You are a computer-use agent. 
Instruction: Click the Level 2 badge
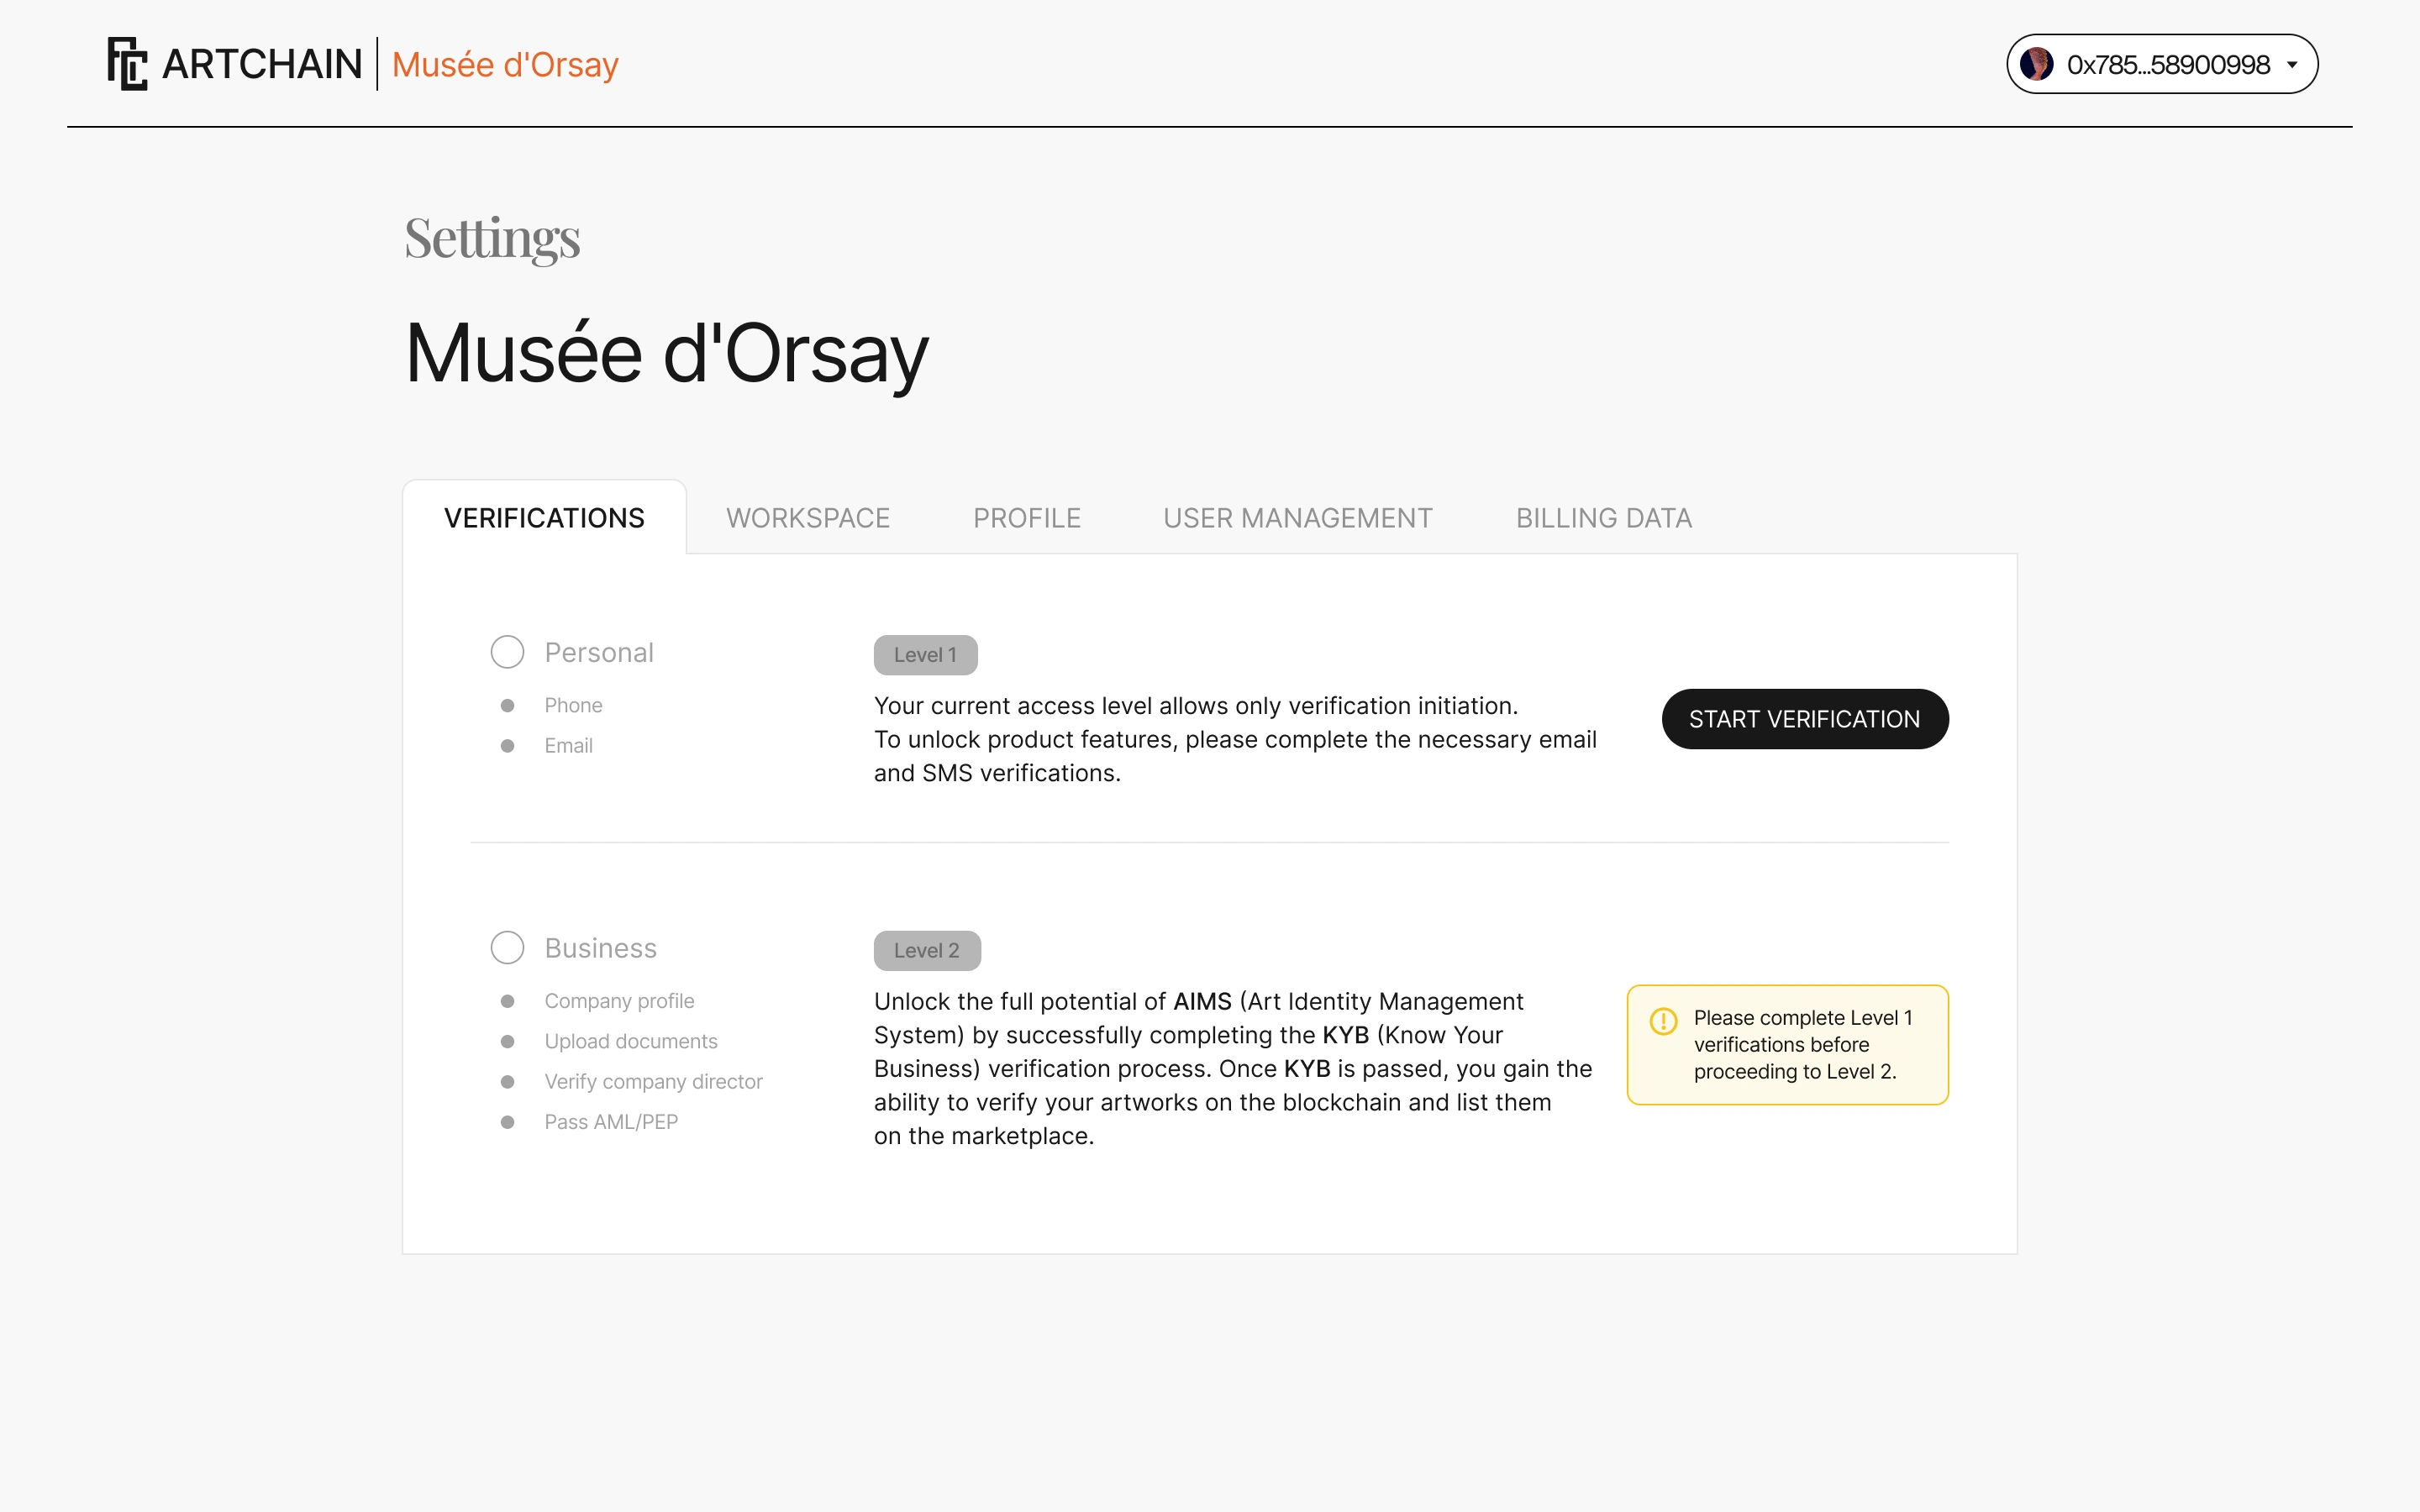pyautogui.click(x=927, y=950)
